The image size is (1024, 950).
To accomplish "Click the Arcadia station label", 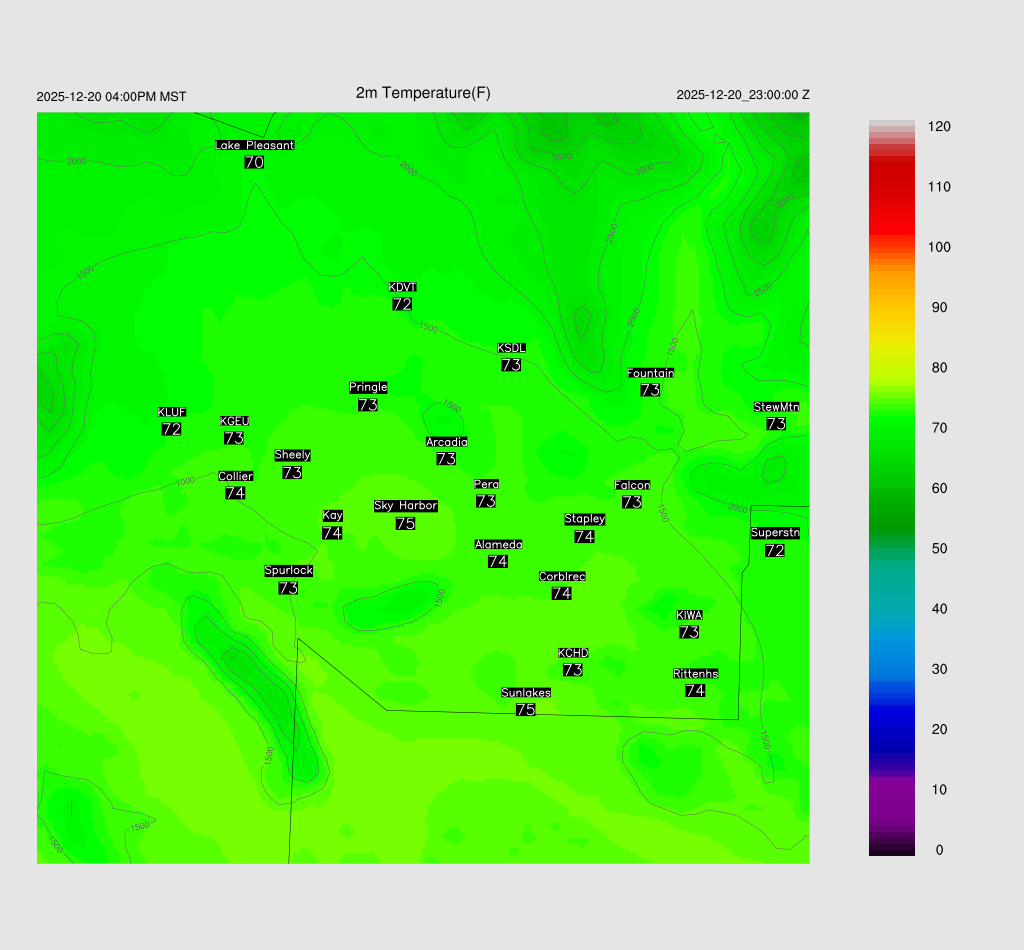I will (x=446, y=442).
